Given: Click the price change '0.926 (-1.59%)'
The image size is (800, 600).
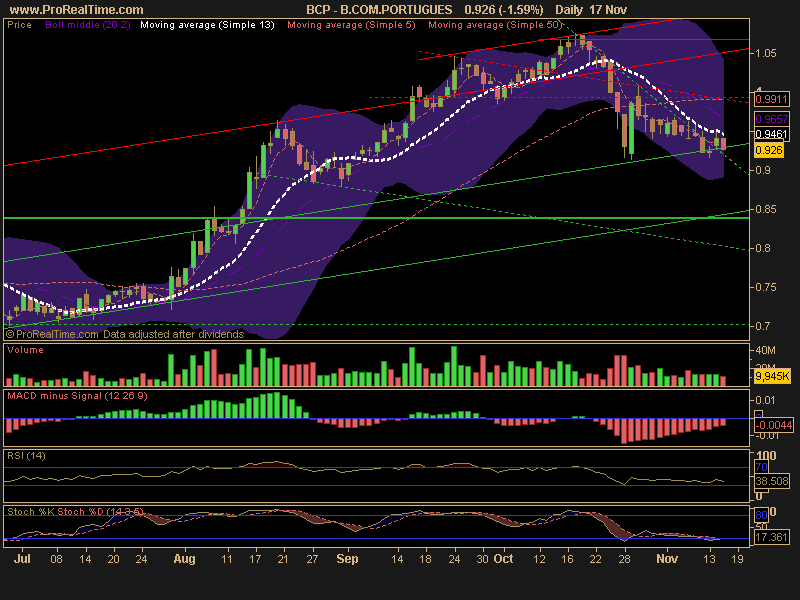Looking at the screenshot, I should (x=504, y=10).
